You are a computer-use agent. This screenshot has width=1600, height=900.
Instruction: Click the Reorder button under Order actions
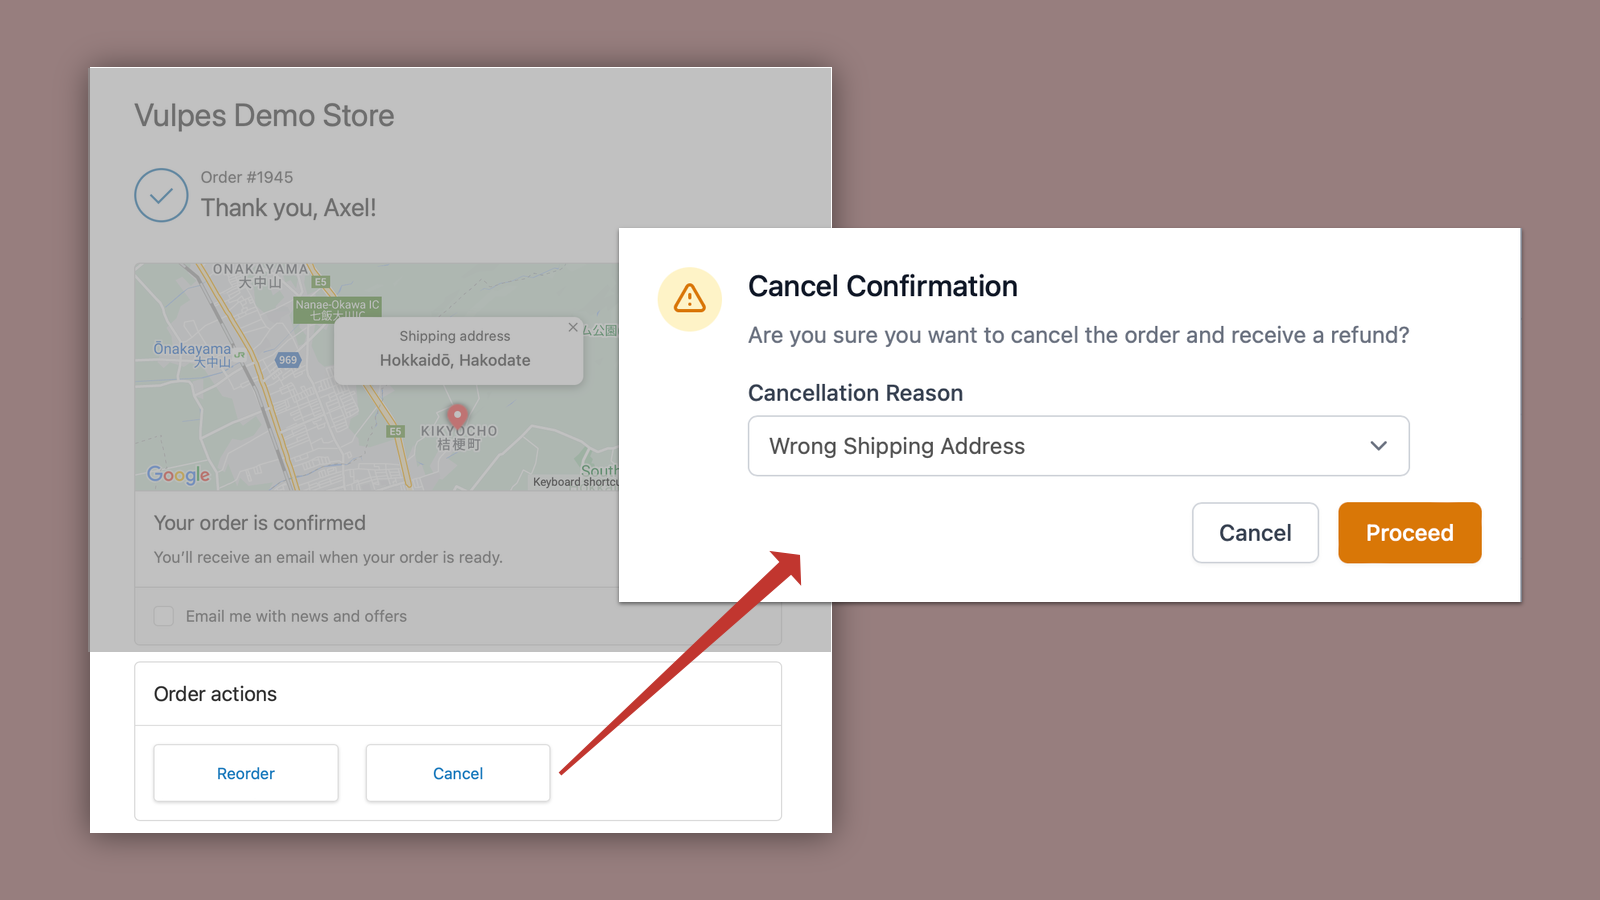coord(245,772)
